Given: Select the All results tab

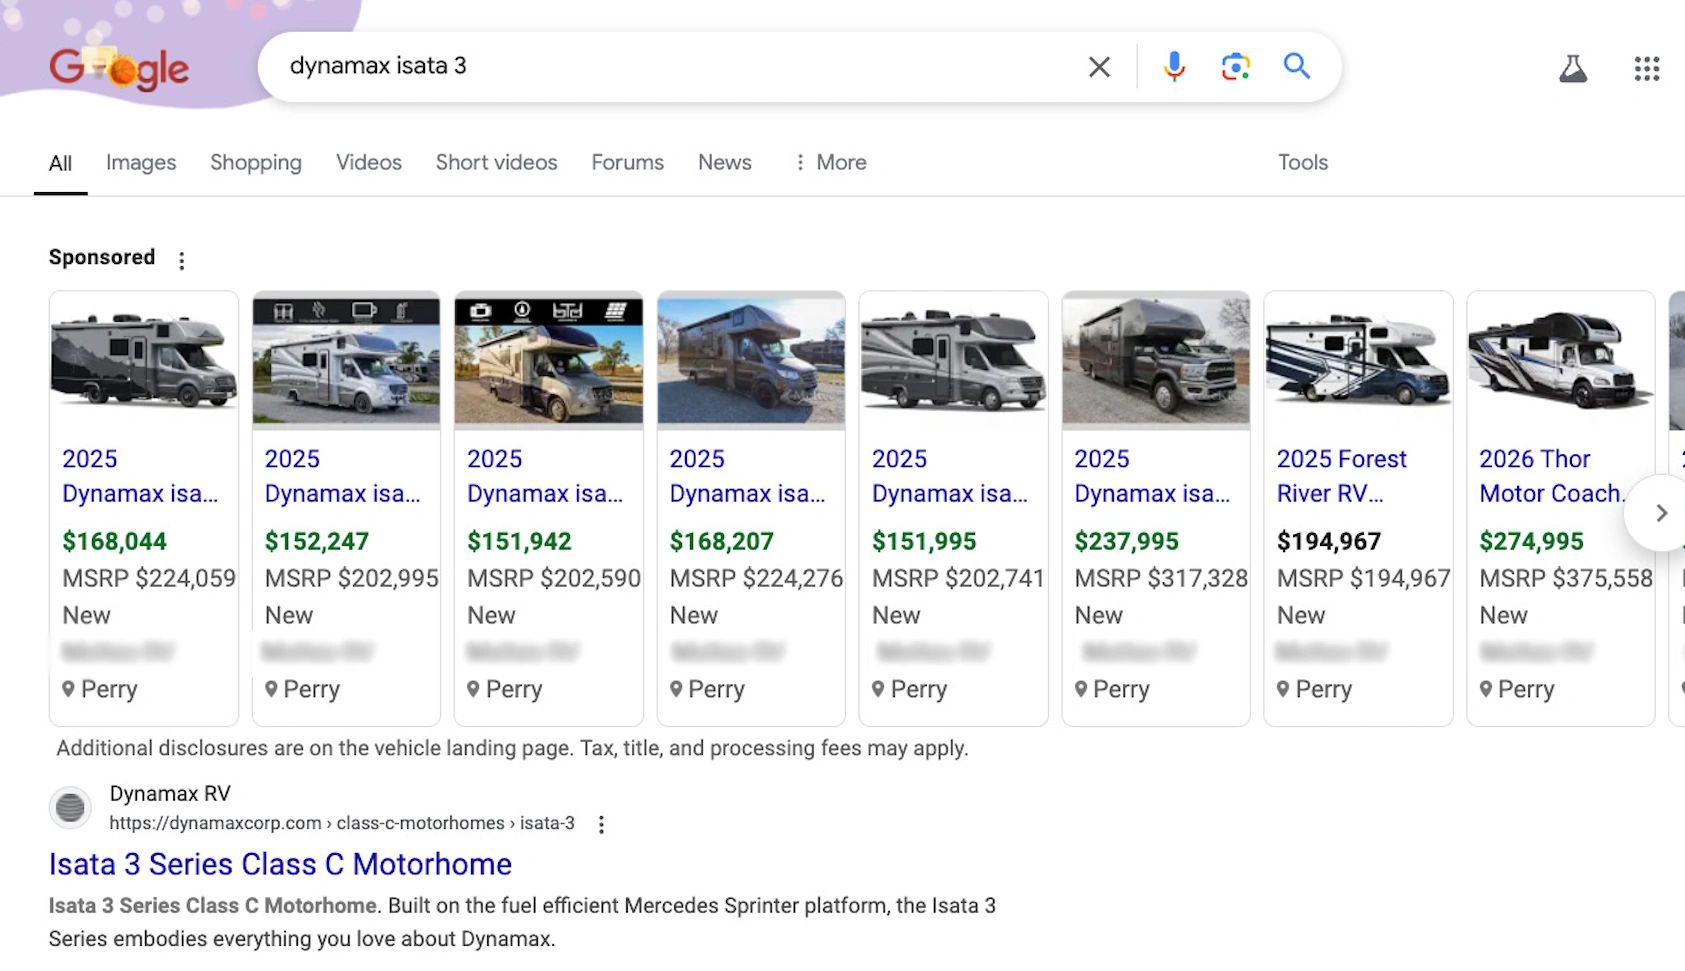Looking at the screenshot, I should [60, 163].
